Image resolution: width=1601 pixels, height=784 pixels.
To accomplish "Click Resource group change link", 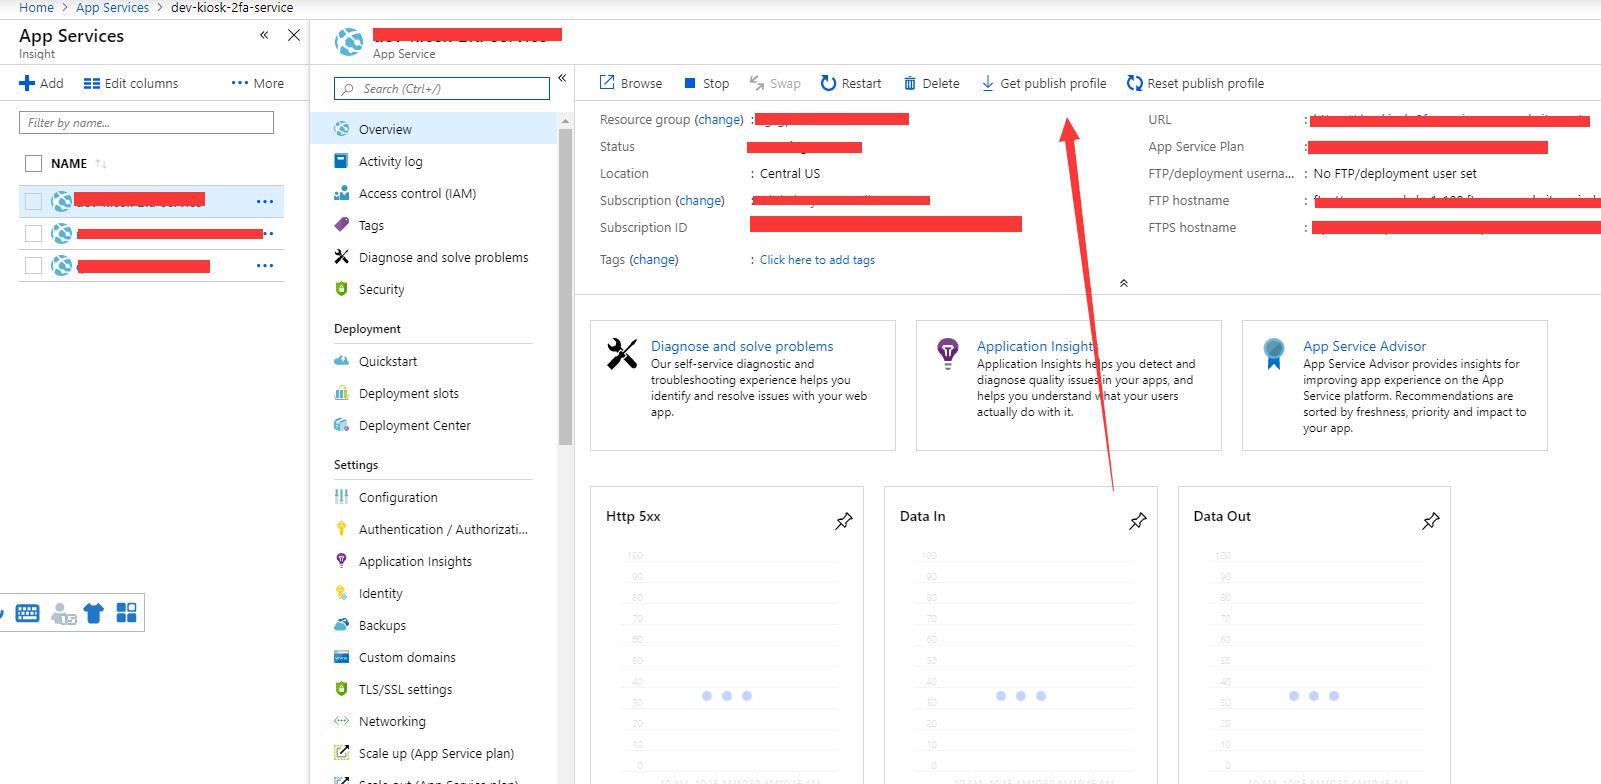I will pyautogui.click(x=720, y=119).
